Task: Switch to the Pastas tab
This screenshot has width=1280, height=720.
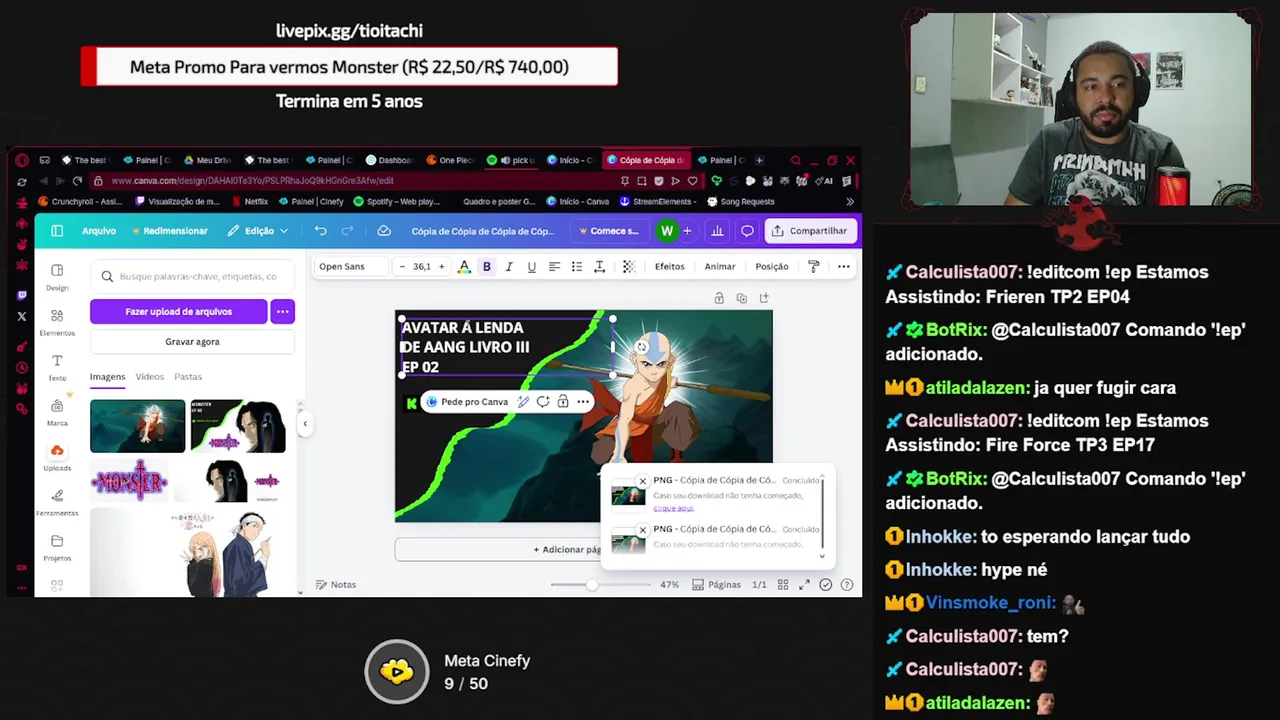Action: pyautogui.click(x=188, y=377)
